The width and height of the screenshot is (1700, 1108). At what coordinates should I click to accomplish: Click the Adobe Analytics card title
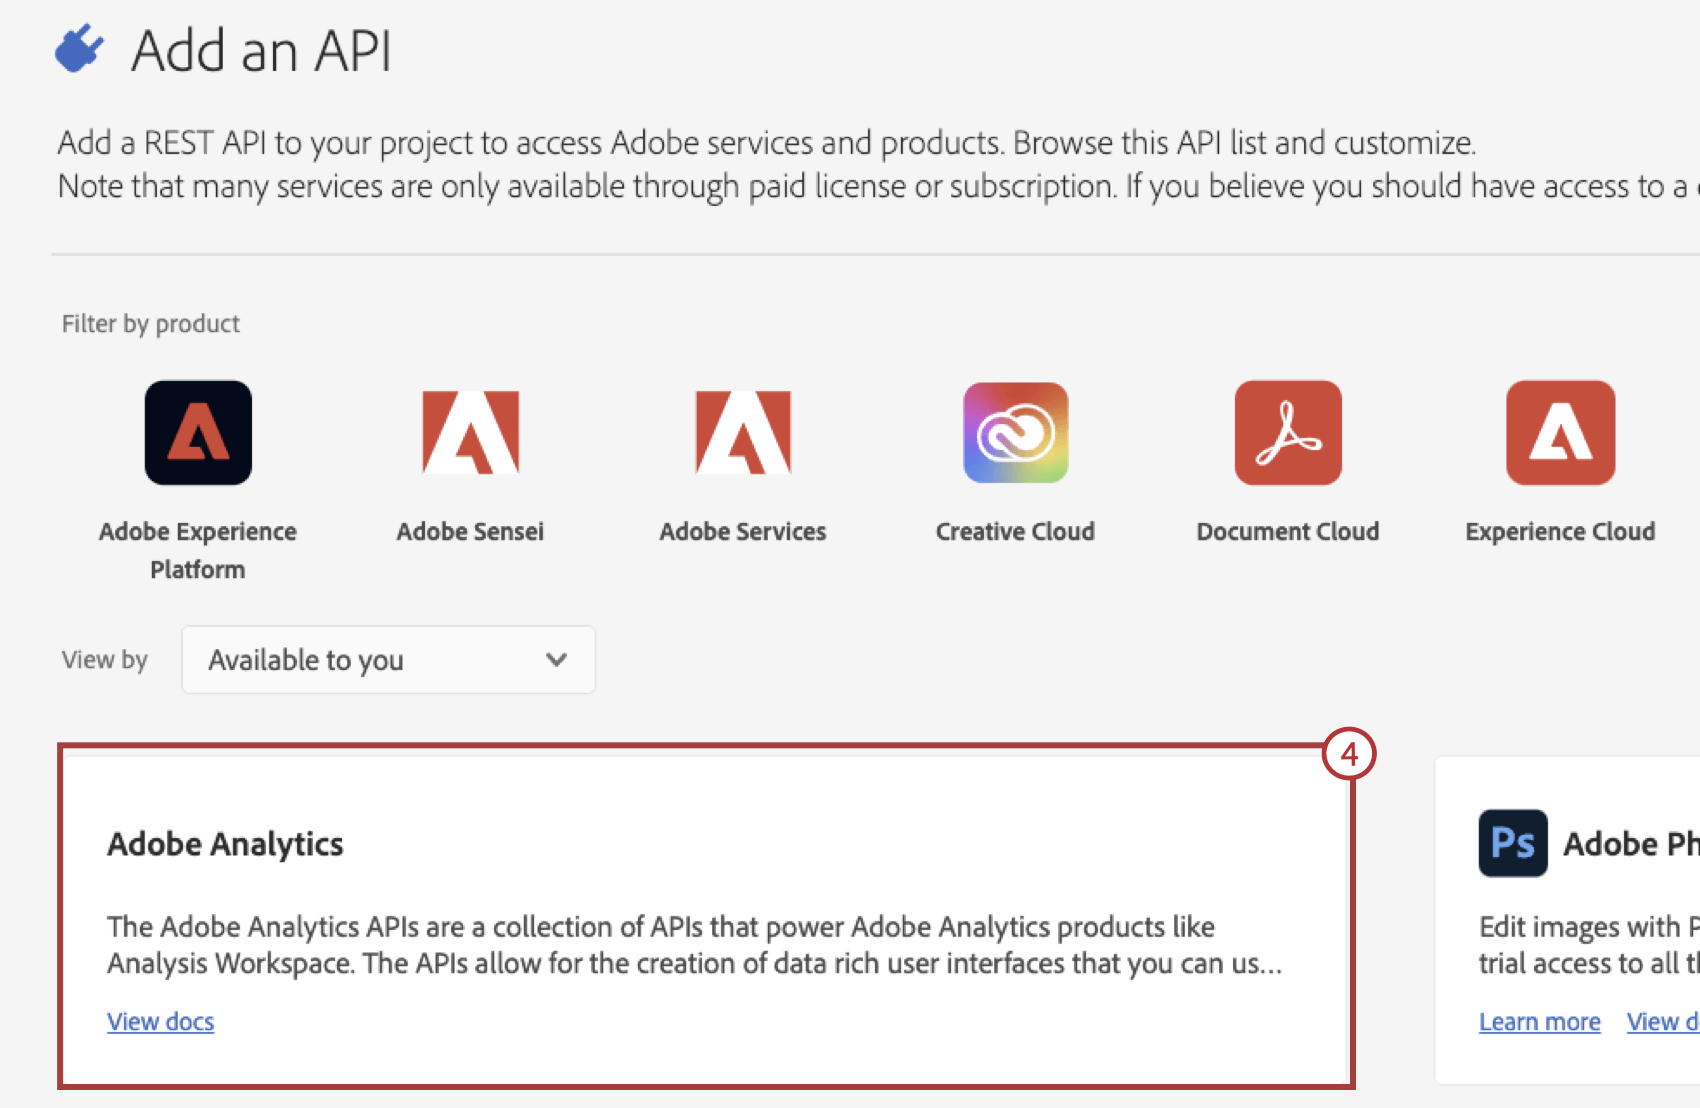coord(225,843)
